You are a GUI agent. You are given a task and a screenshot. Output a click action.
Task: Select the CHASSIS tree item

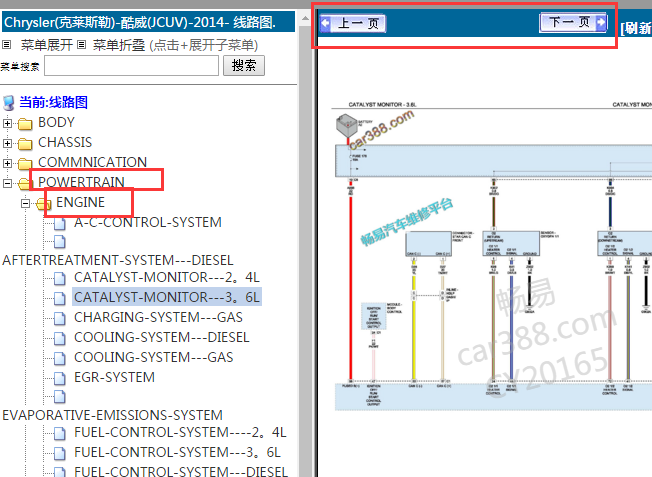[65, 142]
